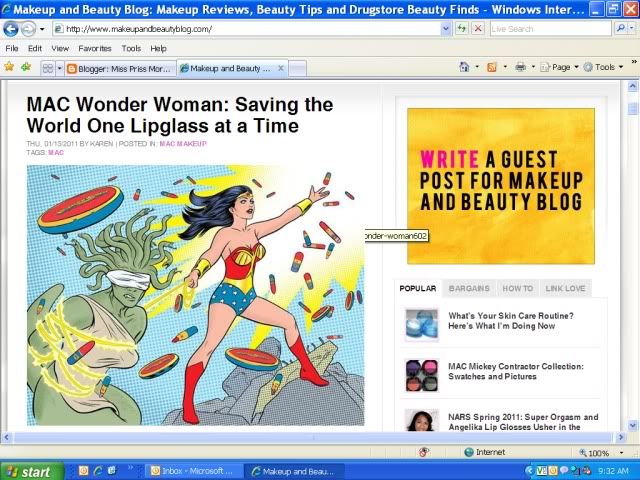This screenshot has width=640, height=480.
Task: Open the Home button dropdown arrow
Action: point(477,67)
